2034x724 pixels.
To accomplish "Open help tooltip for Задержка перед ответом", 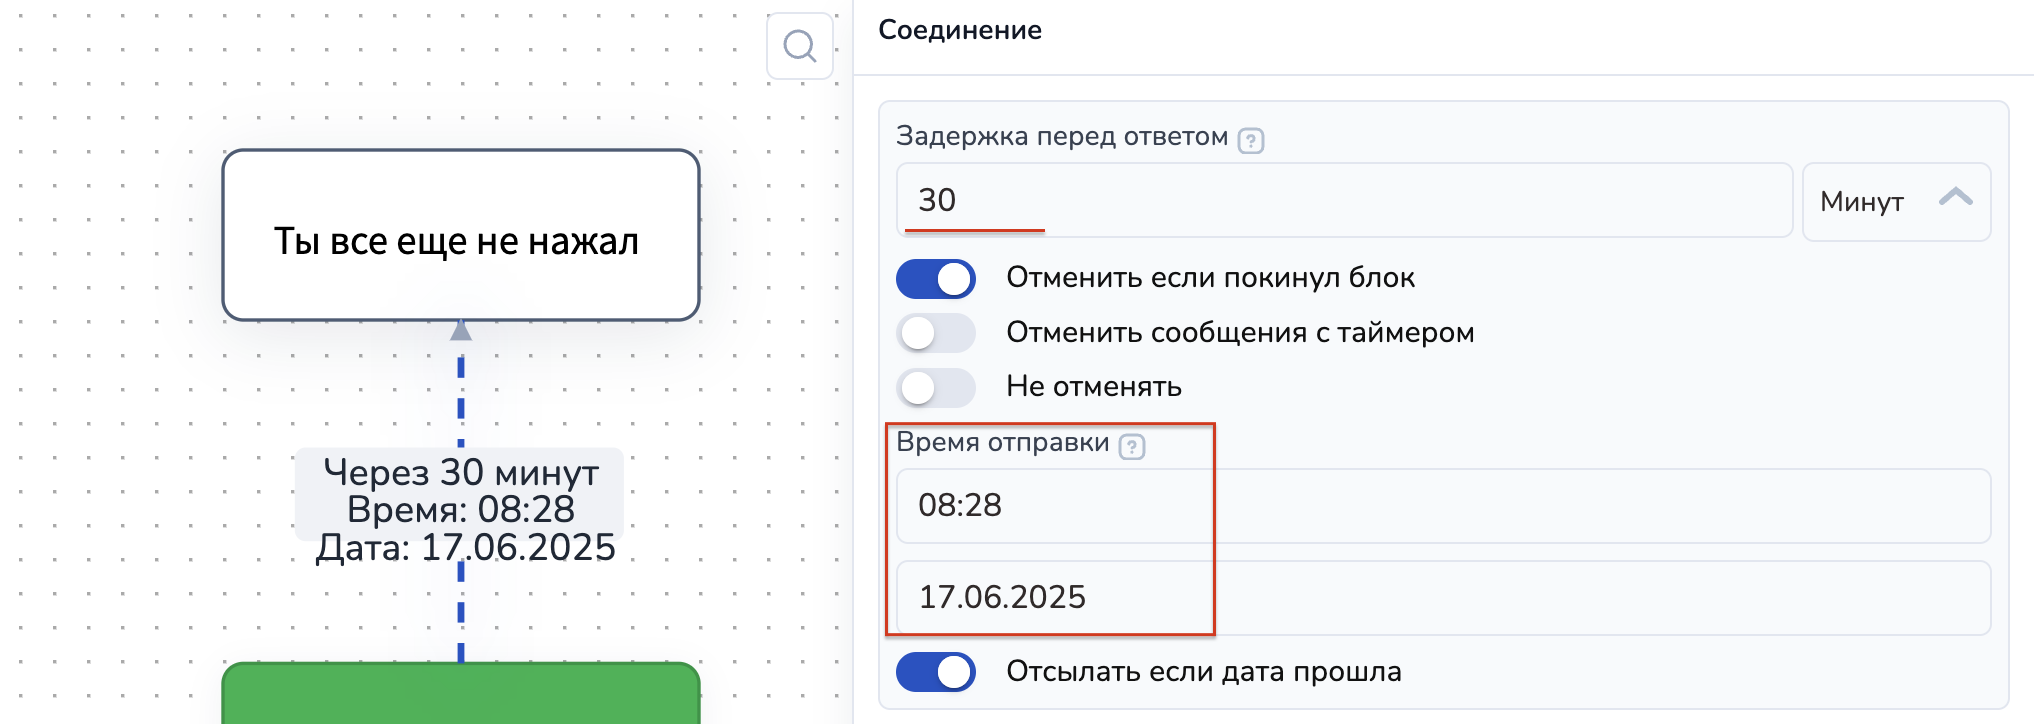I will [x=1250, y=141].
